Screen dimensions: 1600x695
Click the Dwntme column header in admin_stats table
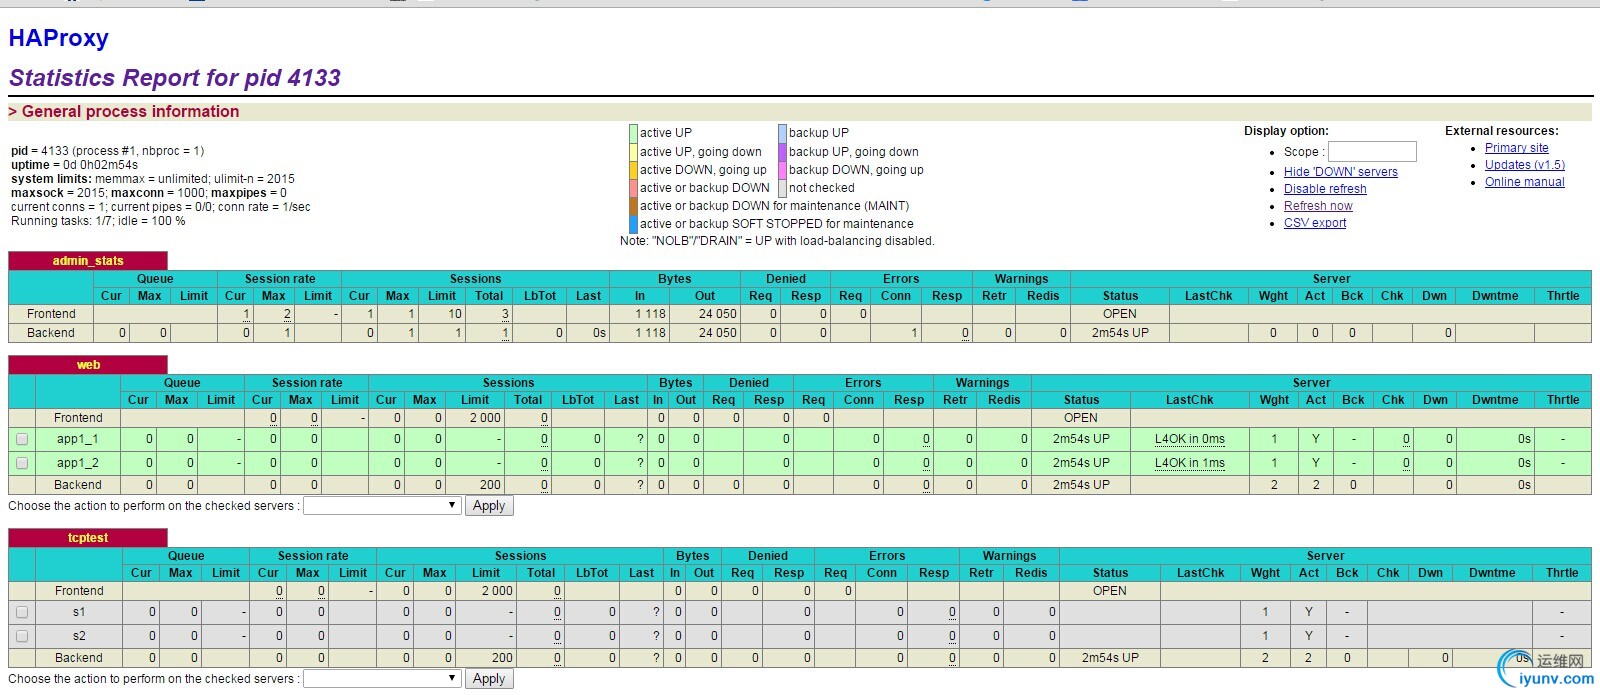(1495, 296)
